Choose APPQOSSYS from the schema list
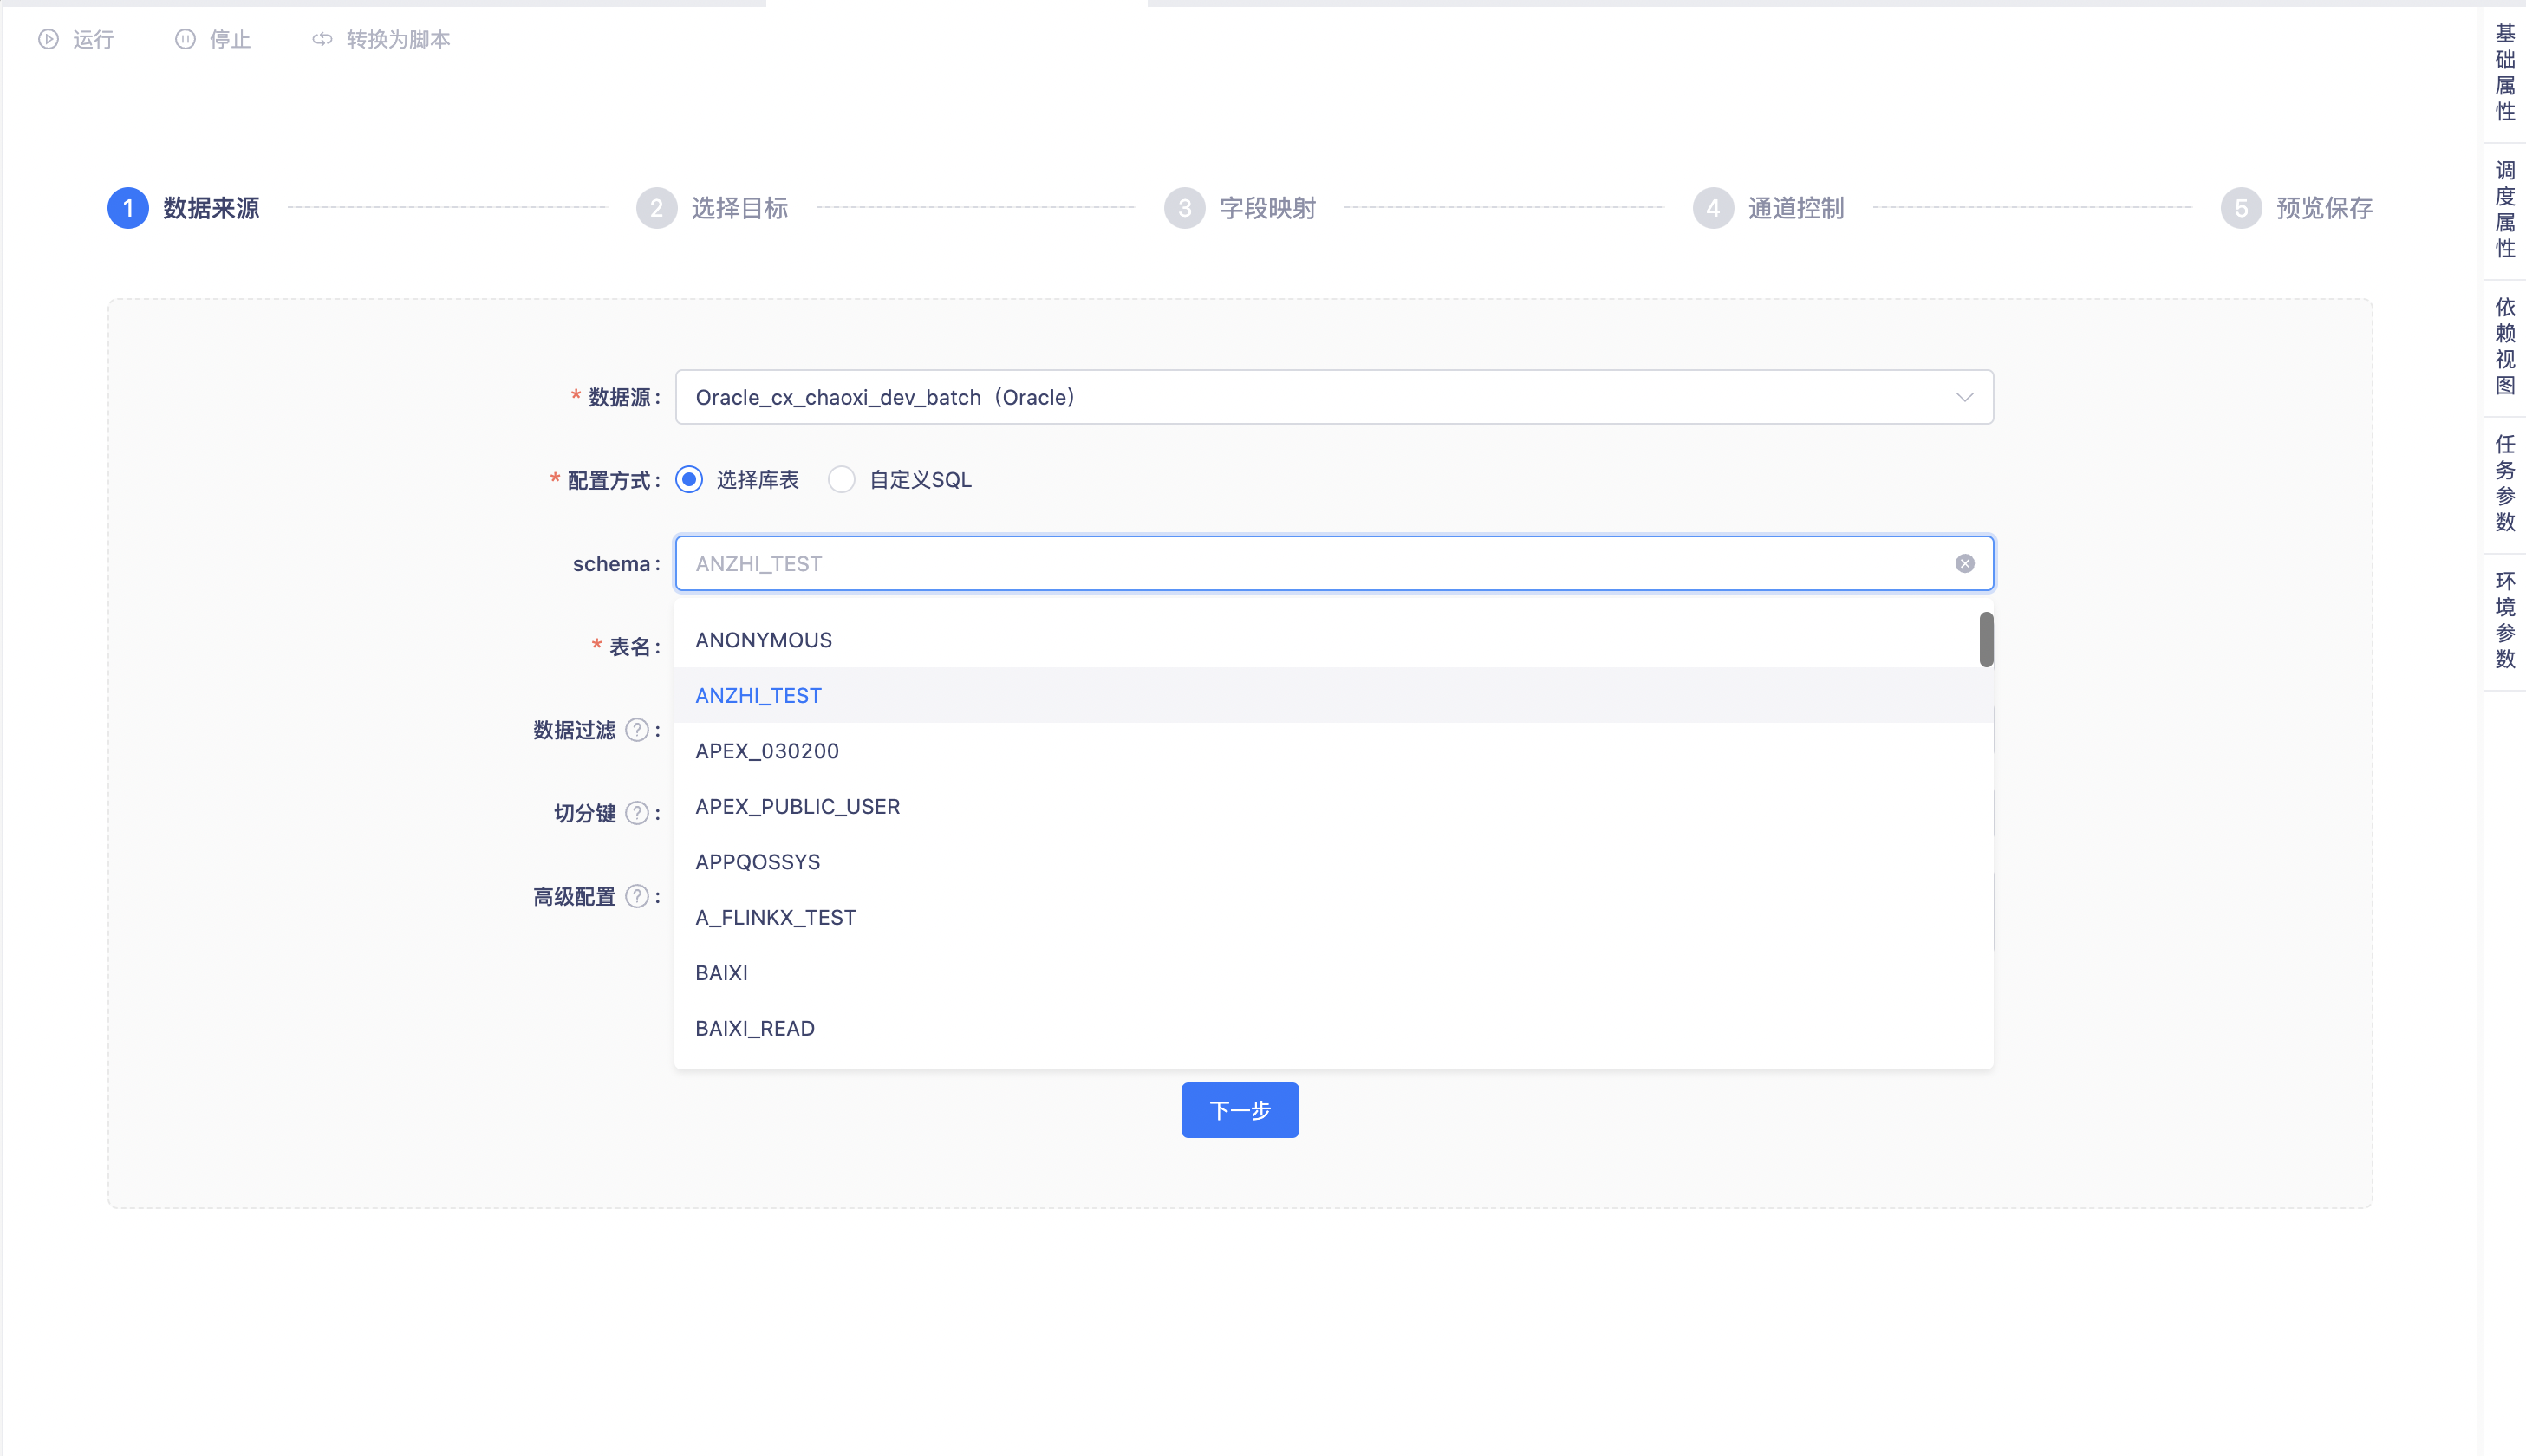The width and height of the screenshot is (2526, 1456). [x=1334, y=862]
